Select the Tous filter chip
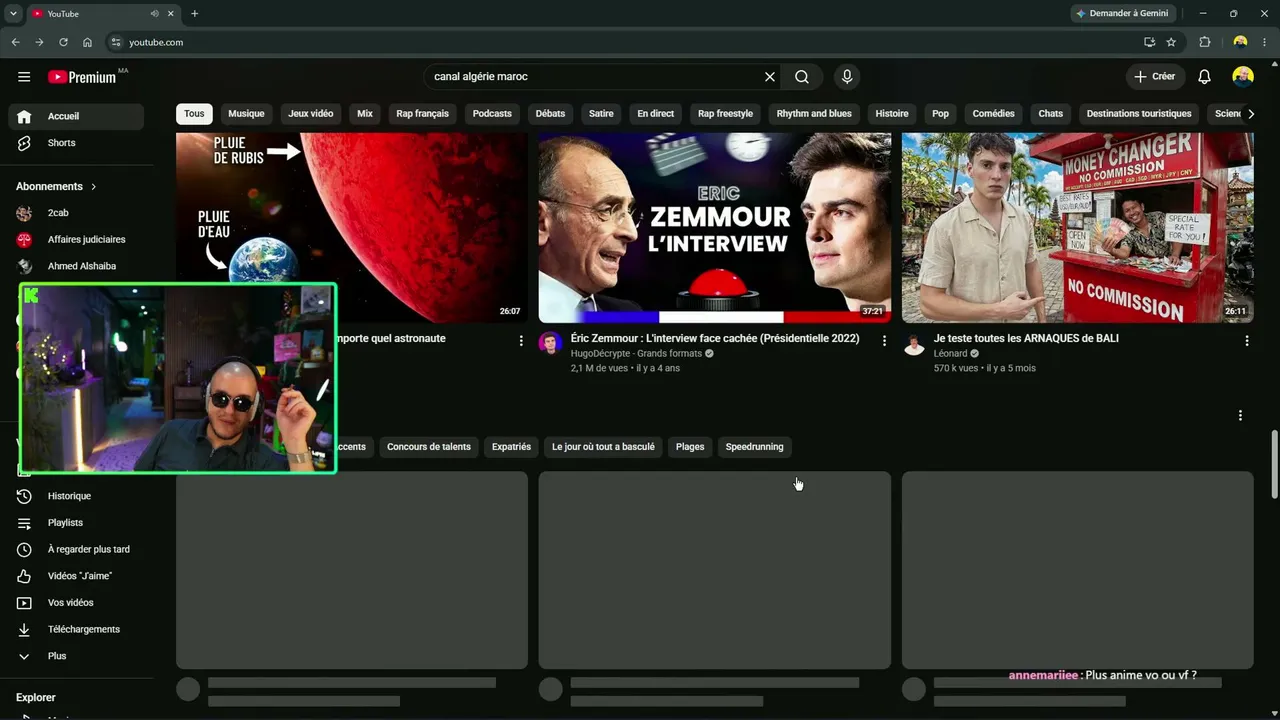Image resolution: width=1280 pixels, height=720 pixels. (194, 114)
